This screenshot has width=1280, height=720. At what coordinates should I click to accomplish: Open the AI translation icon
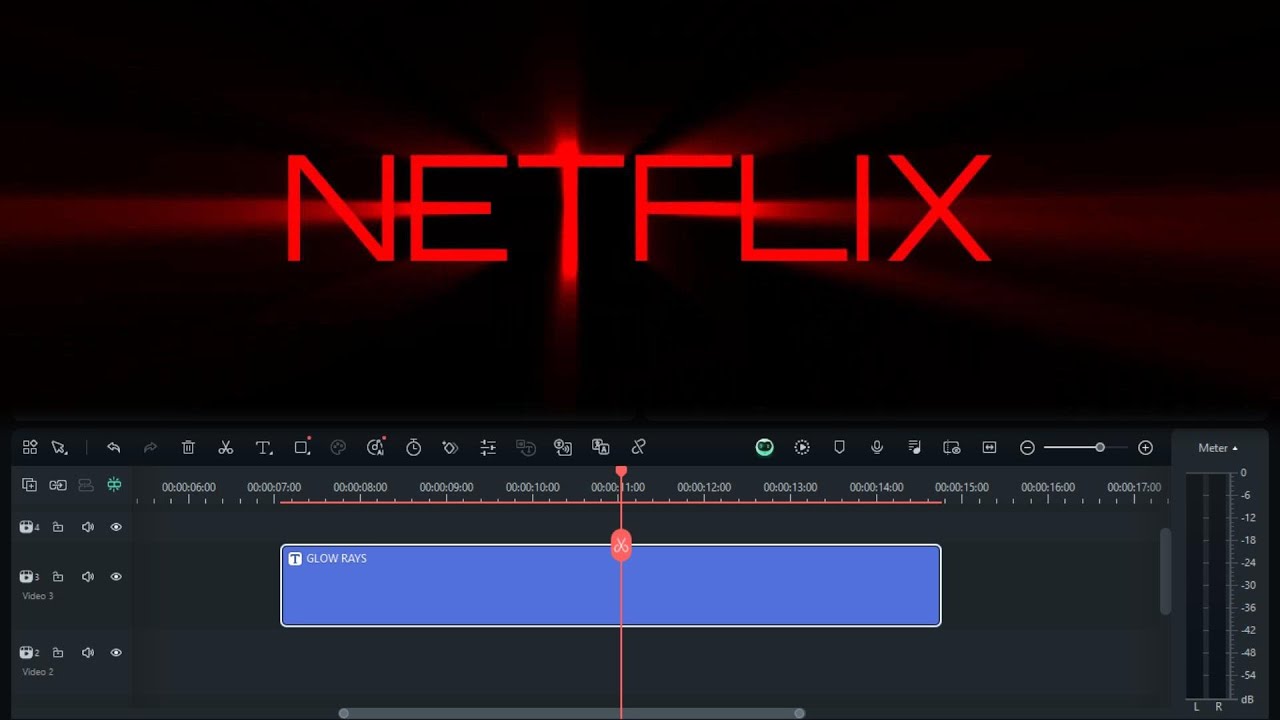pyautogui.click(x=601, y=447)
